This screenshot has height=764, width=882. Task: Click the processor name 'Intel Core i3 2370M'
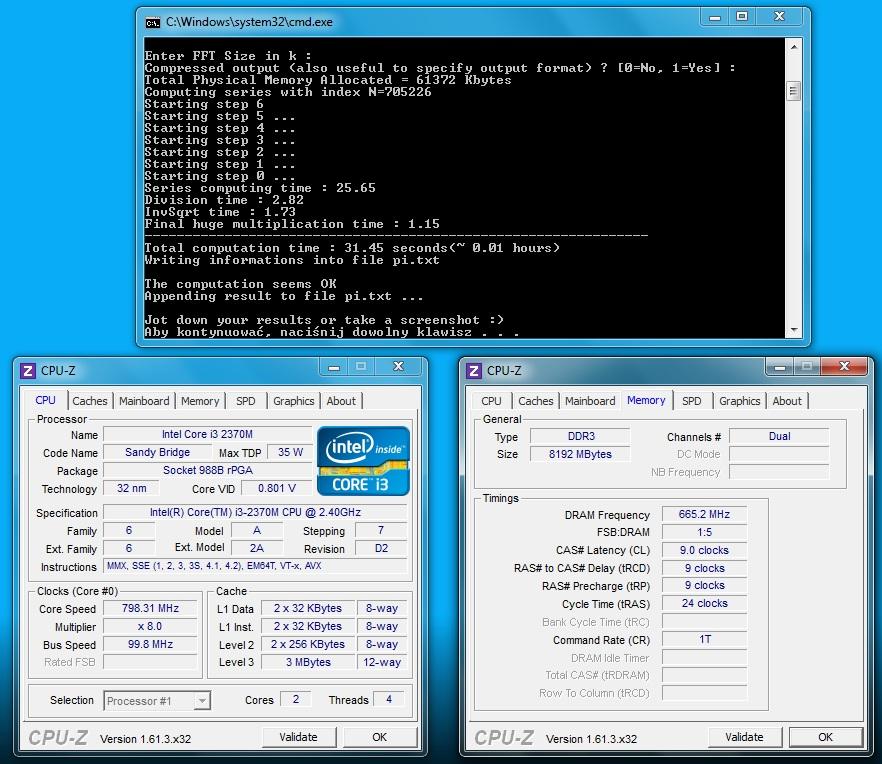[x=208, y=434]
